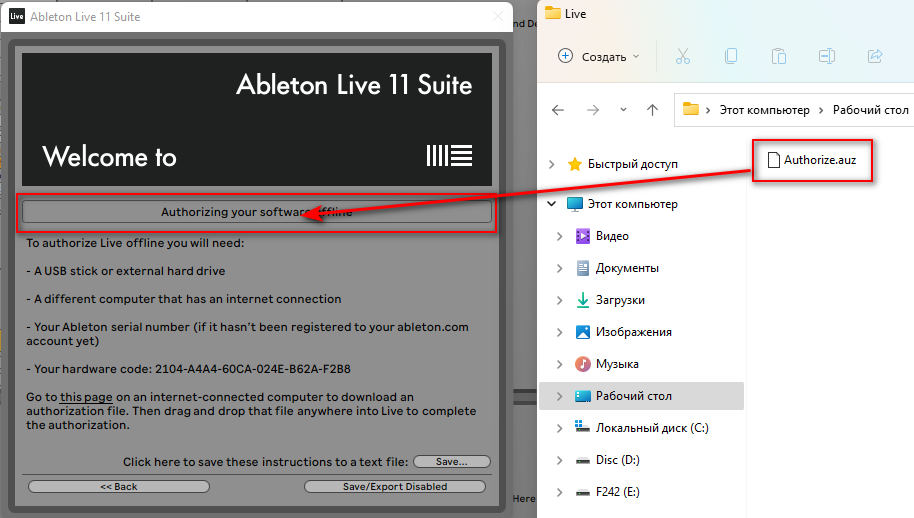Open the Создать dropdown menu
The image size is (914, 518).
(599, 57)
